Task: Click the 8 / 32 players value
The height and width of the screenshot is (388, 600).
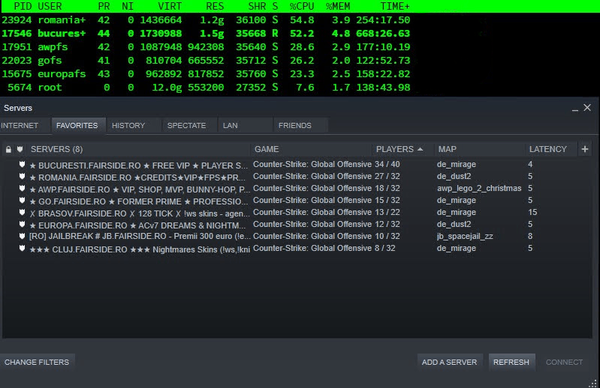Action: 385,248
